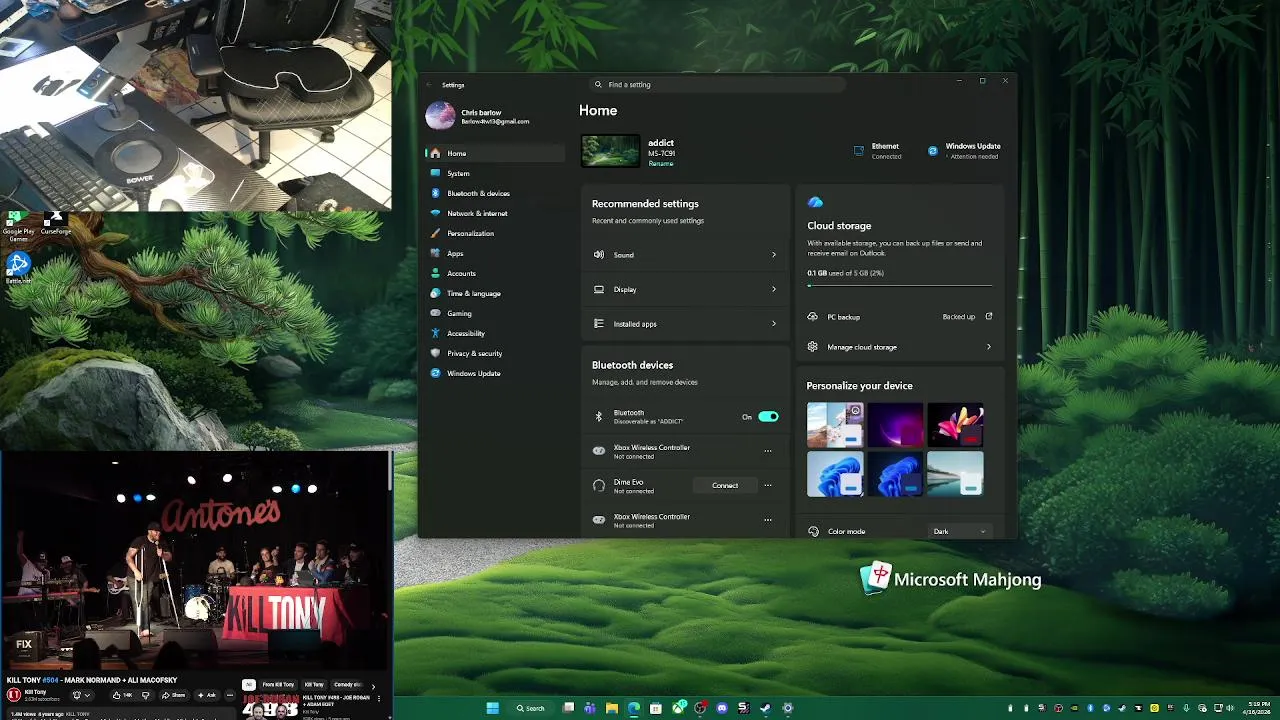
Task: Open the Xbox app from the taskbar
Action: tap(679, 708)
